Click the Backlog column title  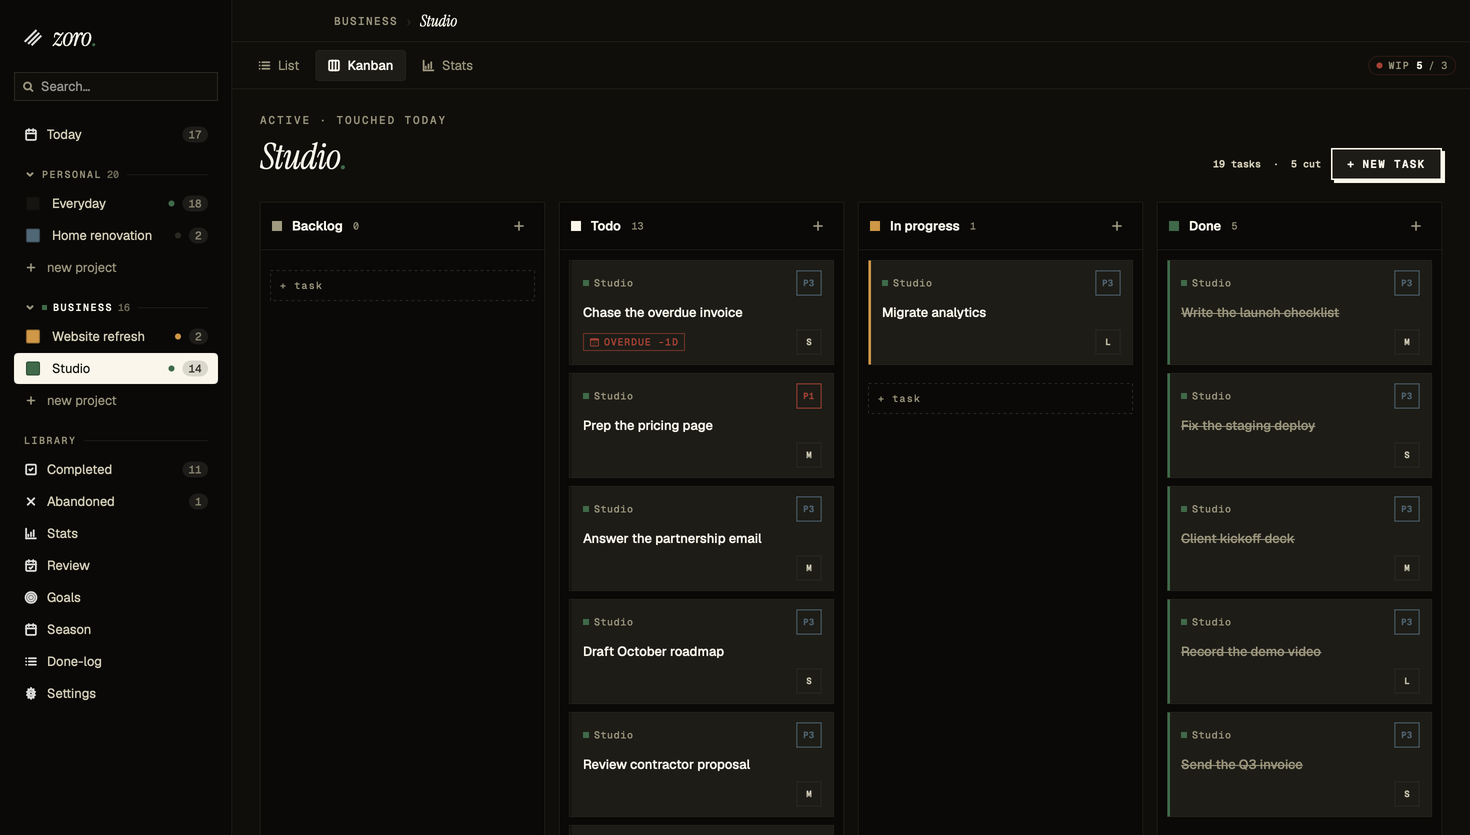point(317,226)
